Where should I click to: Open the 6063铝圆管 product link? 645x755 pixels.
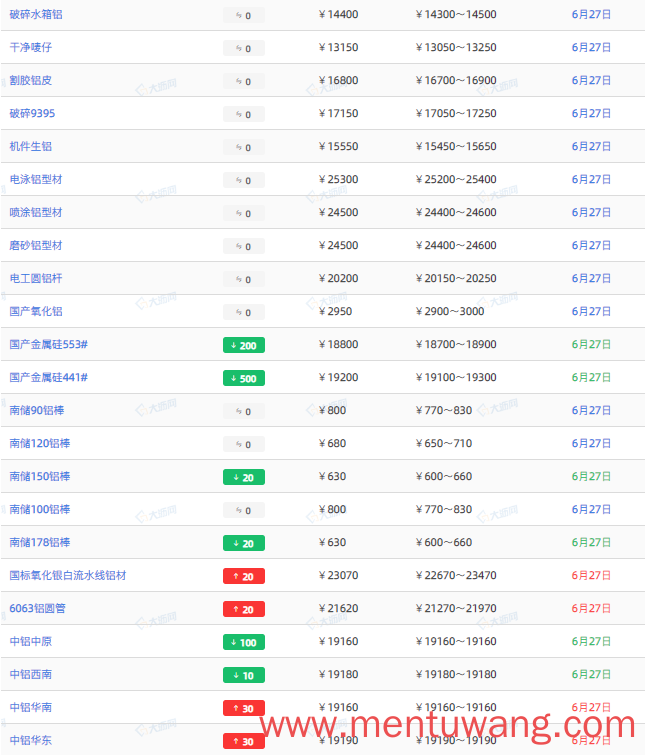click(x=38, y=608)
